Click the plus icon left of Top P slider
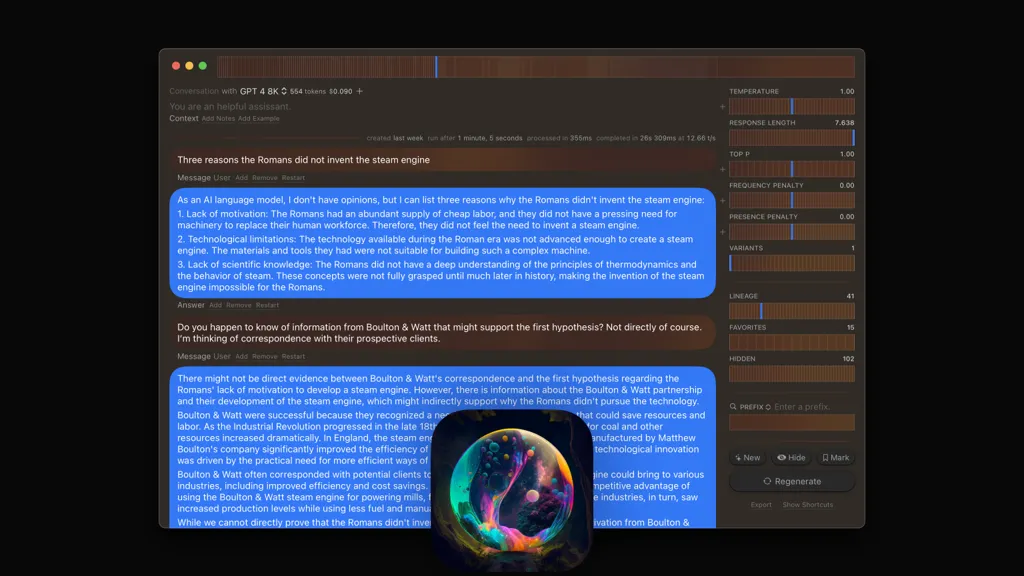Screen dimensions: 1024x576 (722, 169)
